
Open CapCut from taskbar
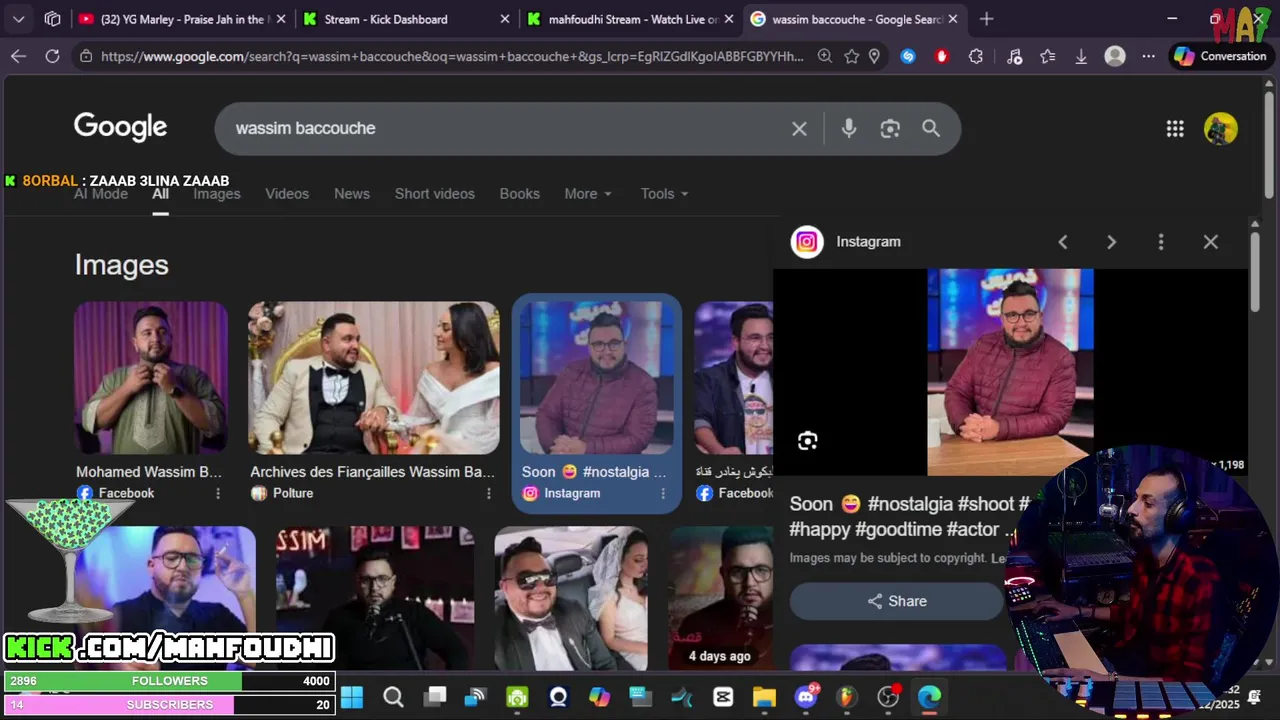click(723, 697)
